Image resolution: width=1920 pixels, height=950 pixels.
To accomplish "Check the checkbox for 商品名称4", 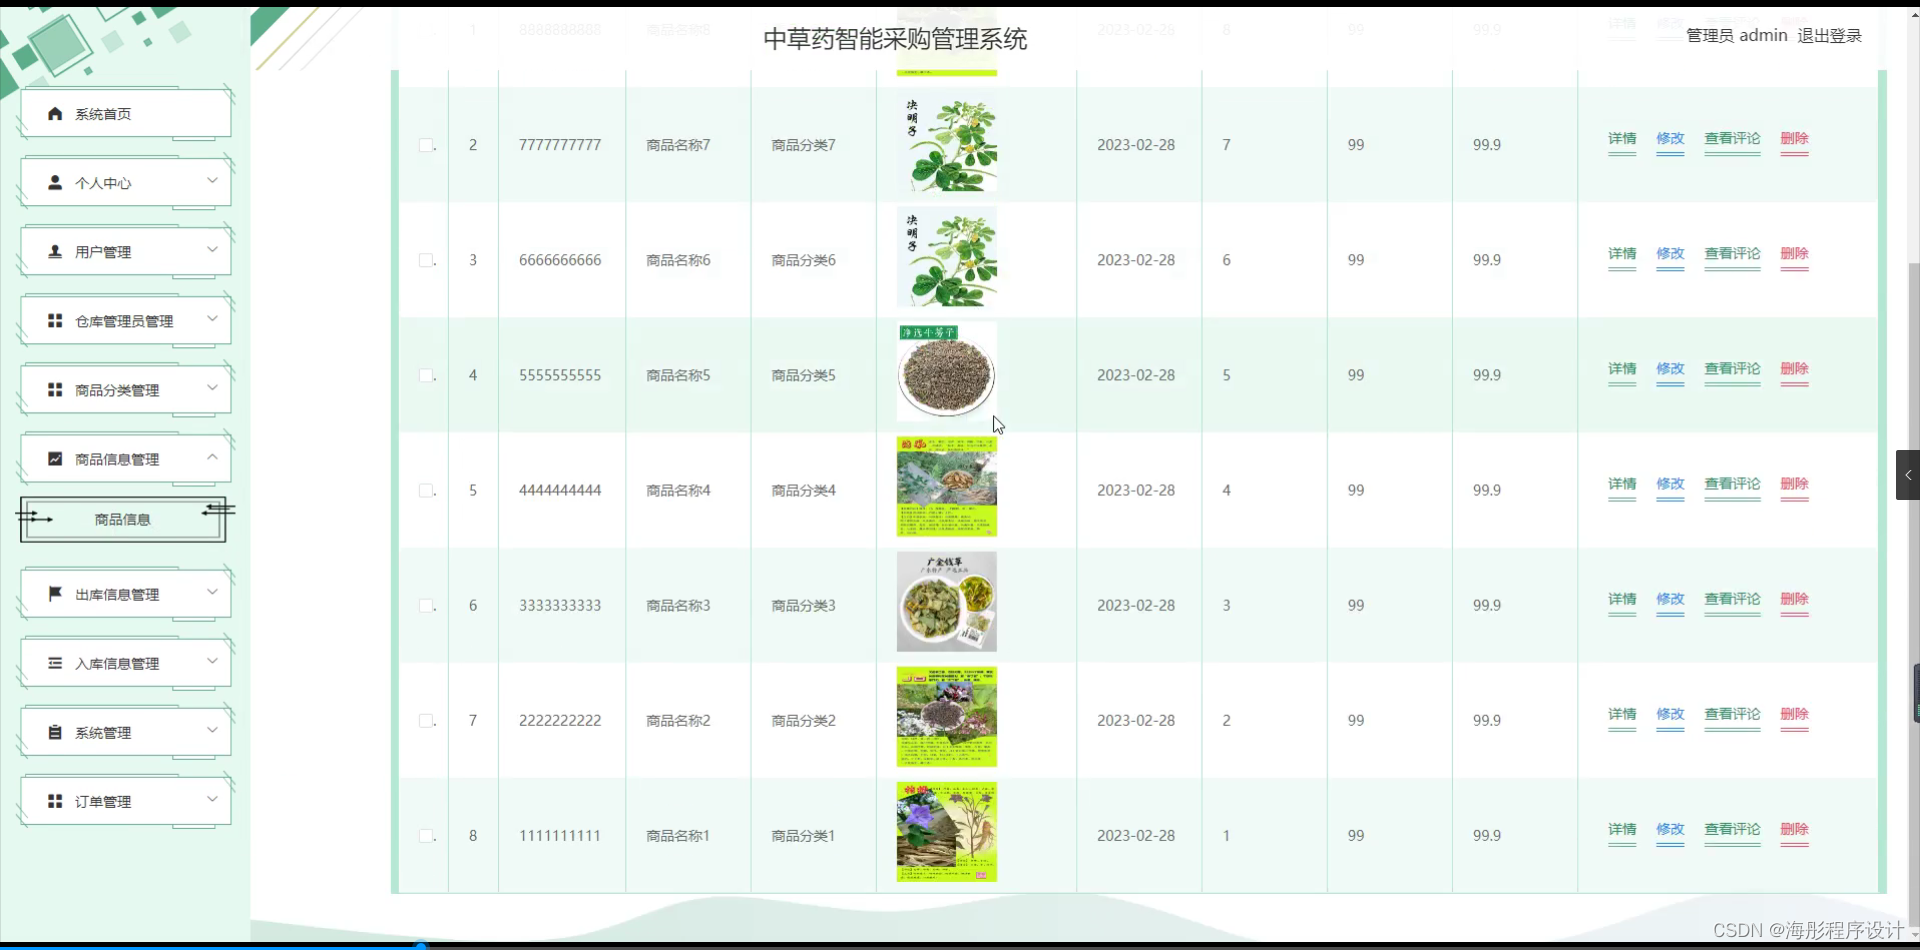I will [x=427, y=490].
